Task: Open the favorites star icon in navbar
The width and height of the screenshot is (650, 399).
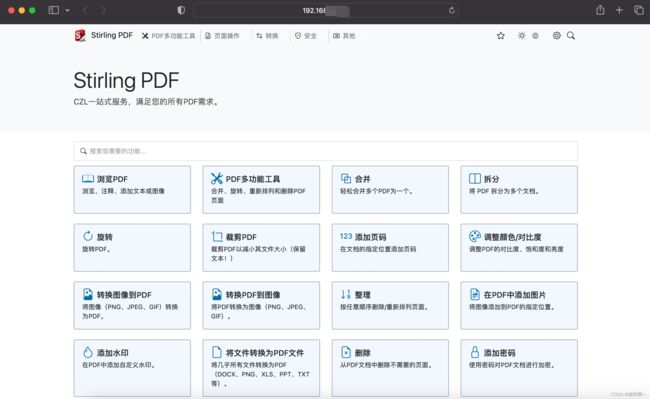Action: (x=501, y=36)
